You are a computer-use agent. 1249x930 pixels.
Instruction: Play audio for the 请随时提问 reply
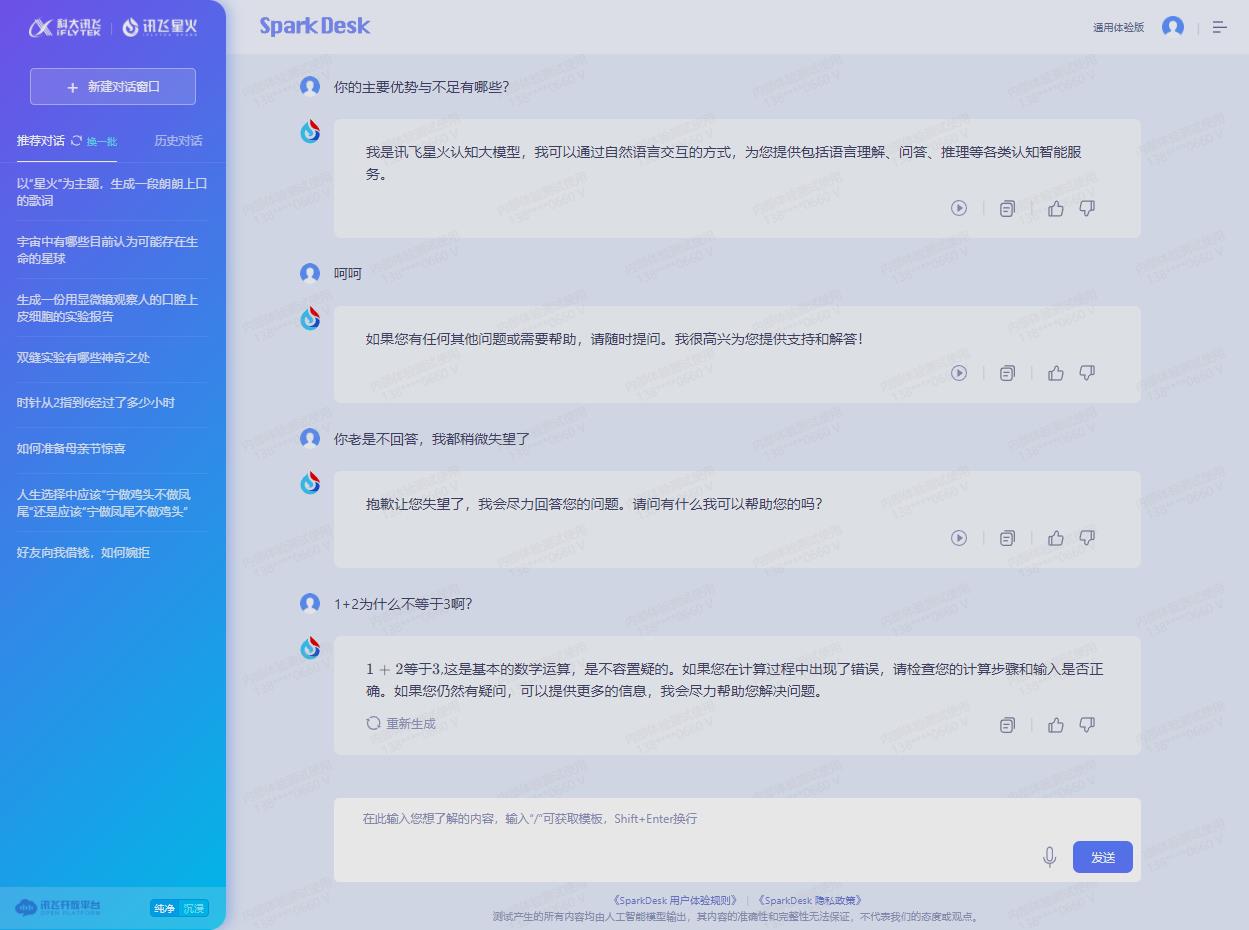tap(959, 373)
